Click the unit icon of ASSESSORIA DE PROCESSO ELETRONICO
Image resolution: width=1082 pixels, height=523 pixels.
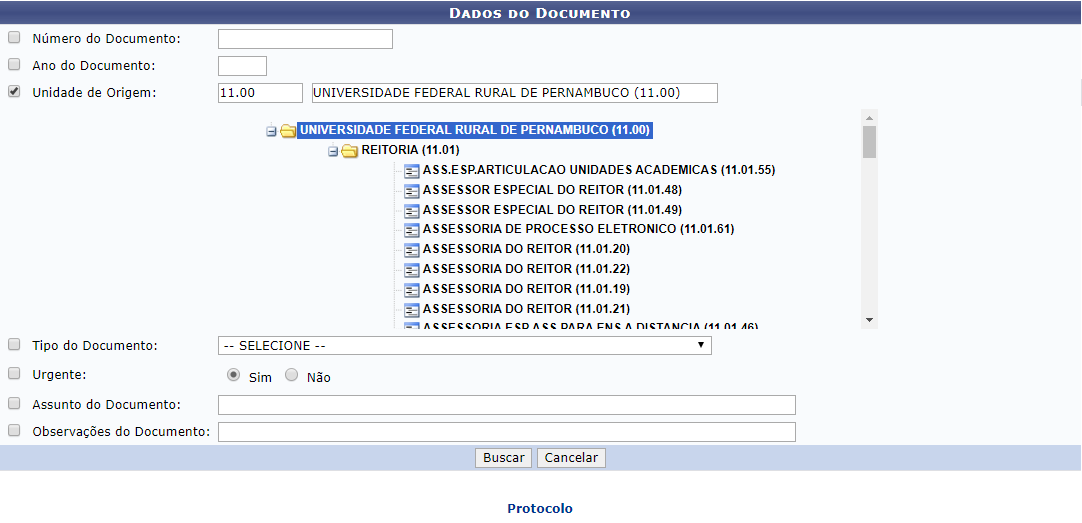pos(412,230)
